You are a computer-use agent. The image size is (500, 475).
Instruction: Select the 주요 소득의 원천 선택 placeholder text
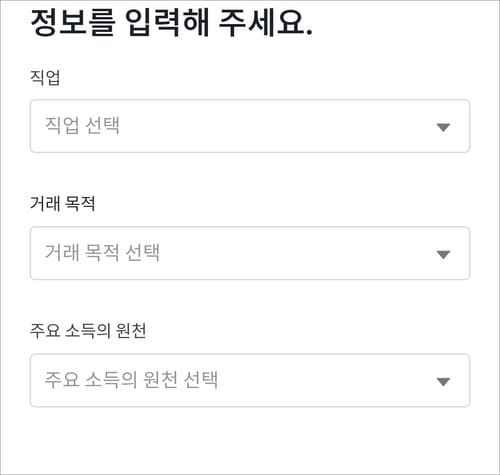point(131,379)
